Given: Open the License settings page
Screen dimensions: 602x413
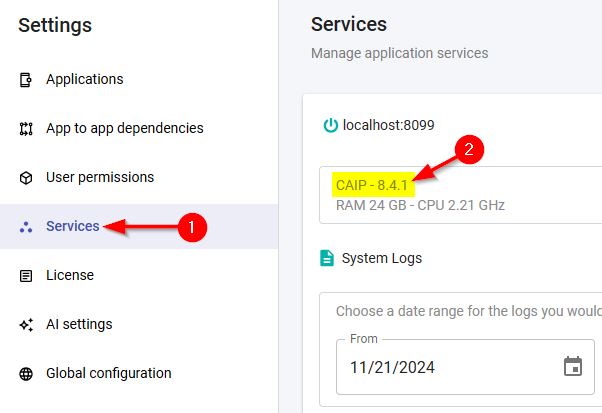Looking at the screenshot, I should pyautogui.click(x=70, y=275).
